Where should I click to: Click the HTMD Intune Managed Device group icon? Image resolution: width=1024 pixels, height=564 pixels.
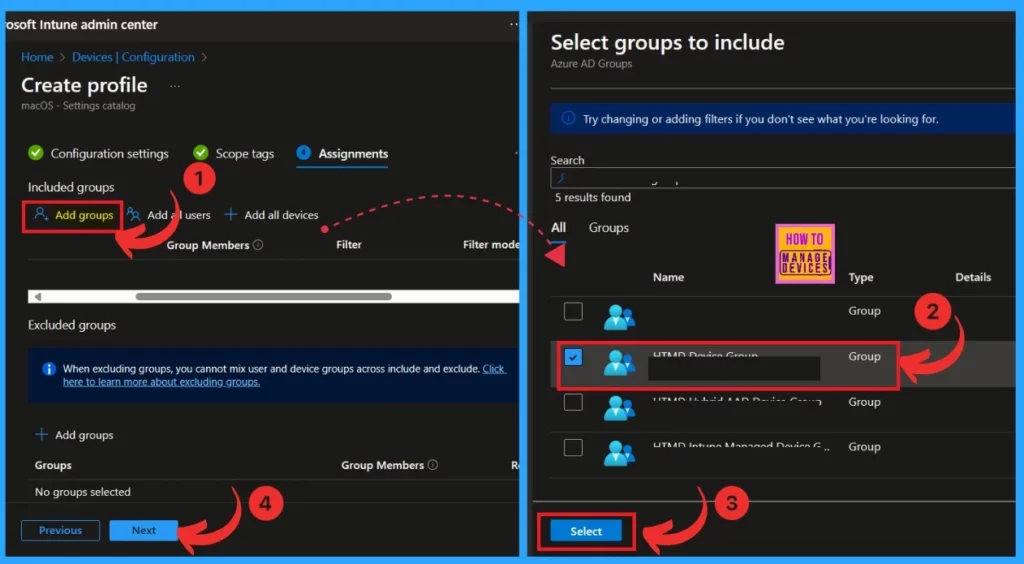(x=618, y=453)
